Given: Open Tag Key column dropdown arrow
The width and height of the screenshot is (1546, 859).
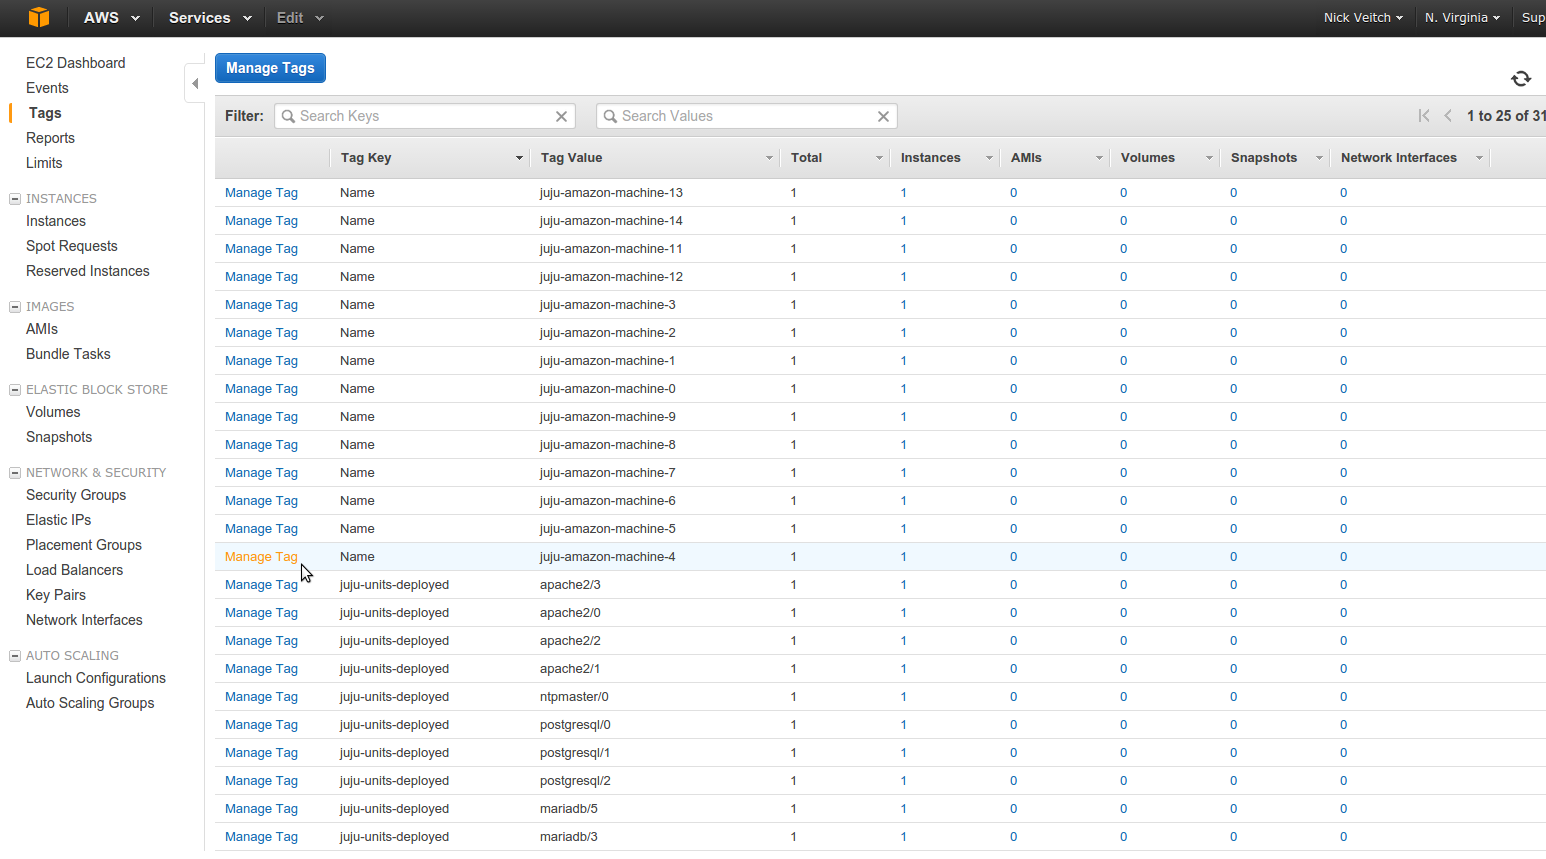Looking at the screenshot, I should [x=519, y=158].
